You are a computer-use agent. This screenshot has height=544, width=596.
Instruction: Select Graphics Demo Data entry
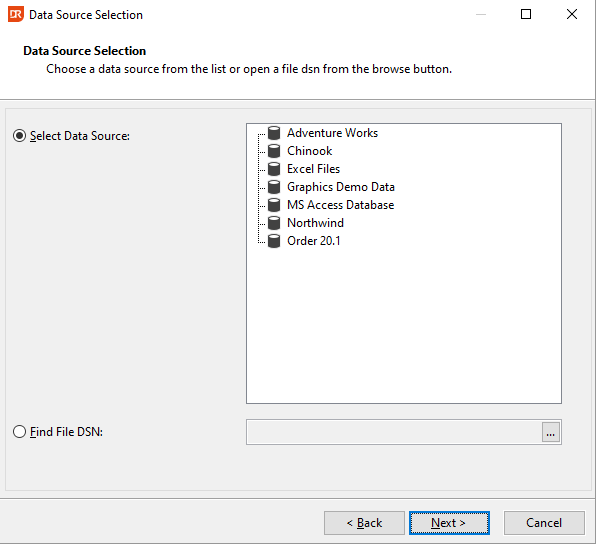point(341,187)
